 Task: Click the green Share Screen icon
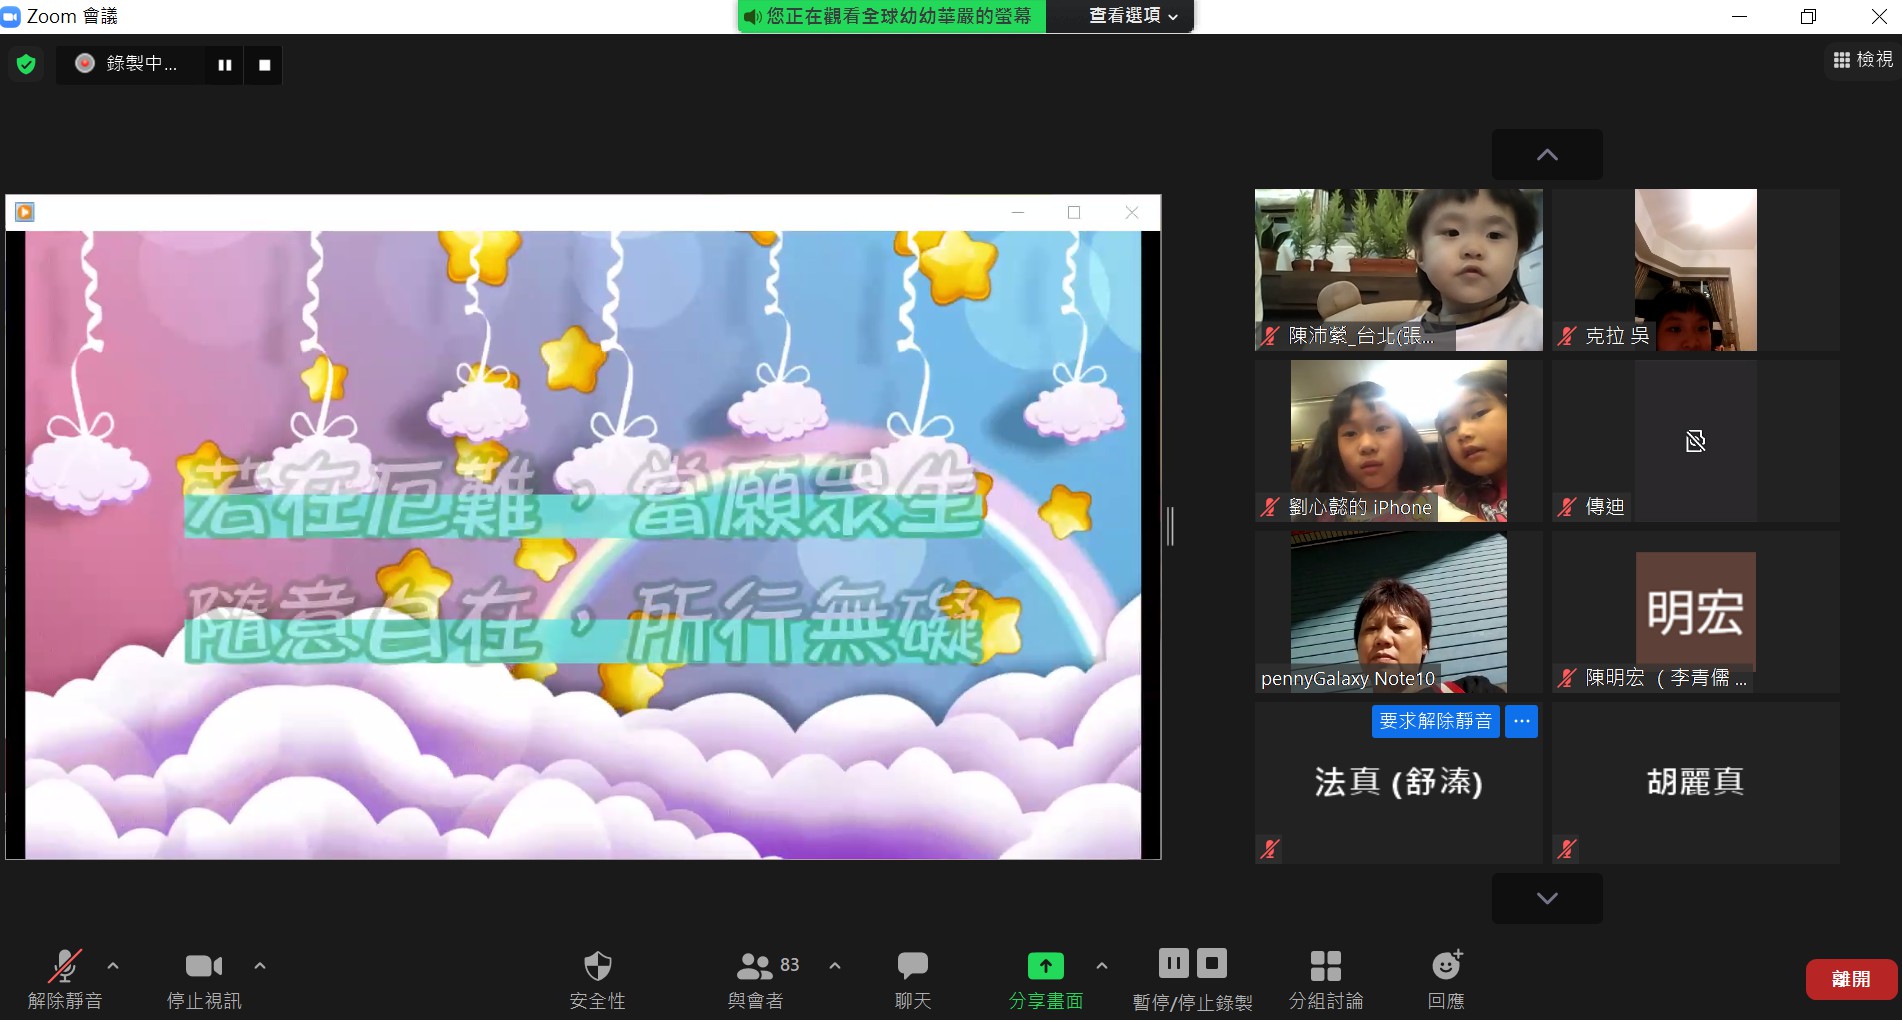[1045, 967]
